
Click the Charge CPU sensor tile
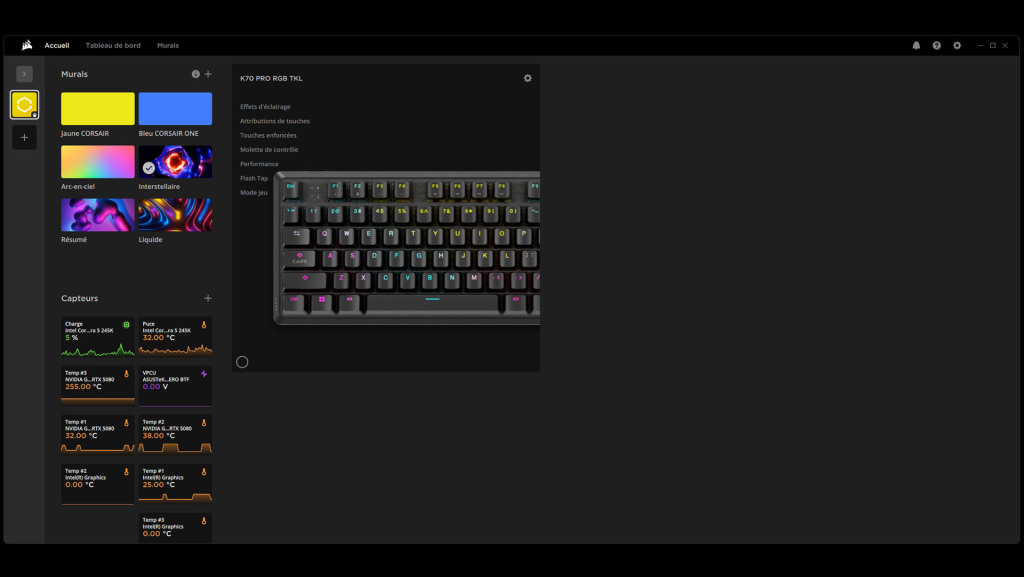(98, 337)
